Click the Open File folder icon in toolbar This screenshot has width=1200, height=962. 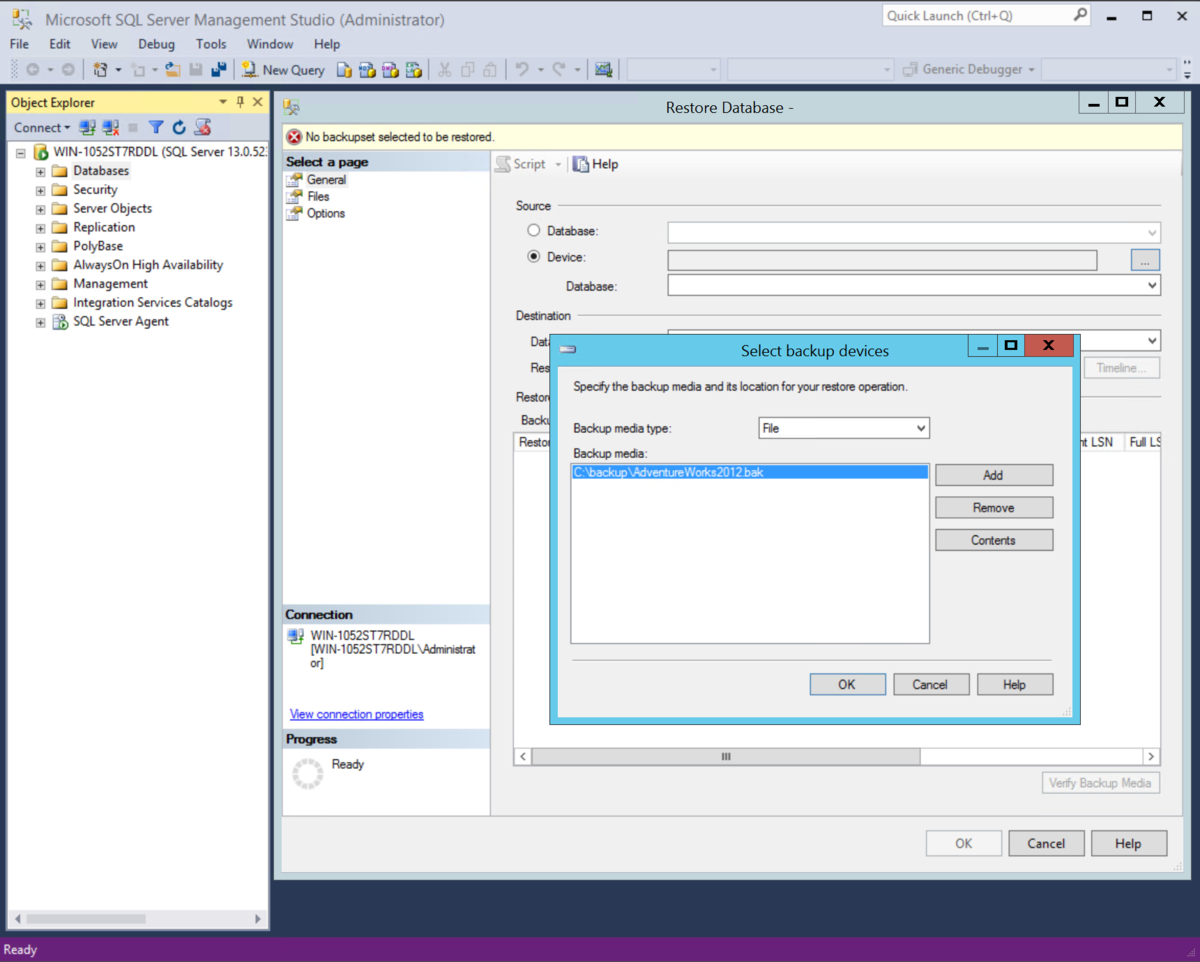(x=173, y=70)
